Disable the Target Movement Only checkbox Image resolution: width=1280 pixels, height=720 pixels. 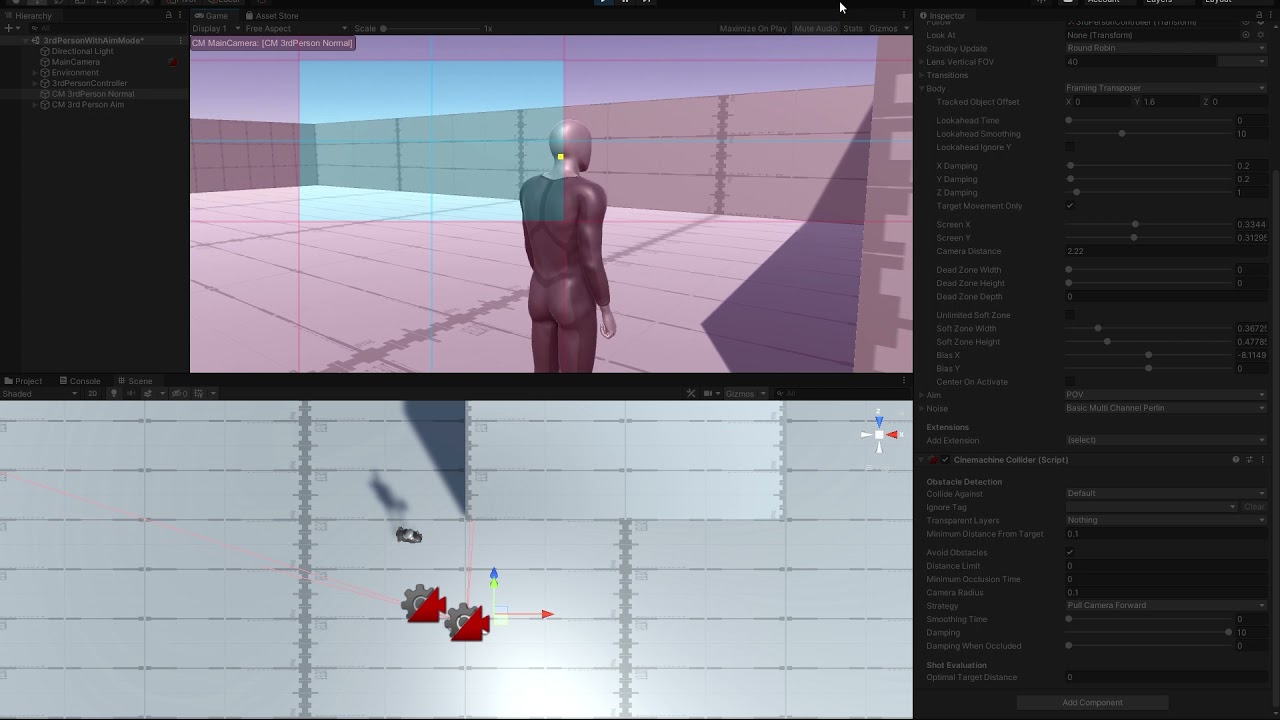click(1071, 206)
